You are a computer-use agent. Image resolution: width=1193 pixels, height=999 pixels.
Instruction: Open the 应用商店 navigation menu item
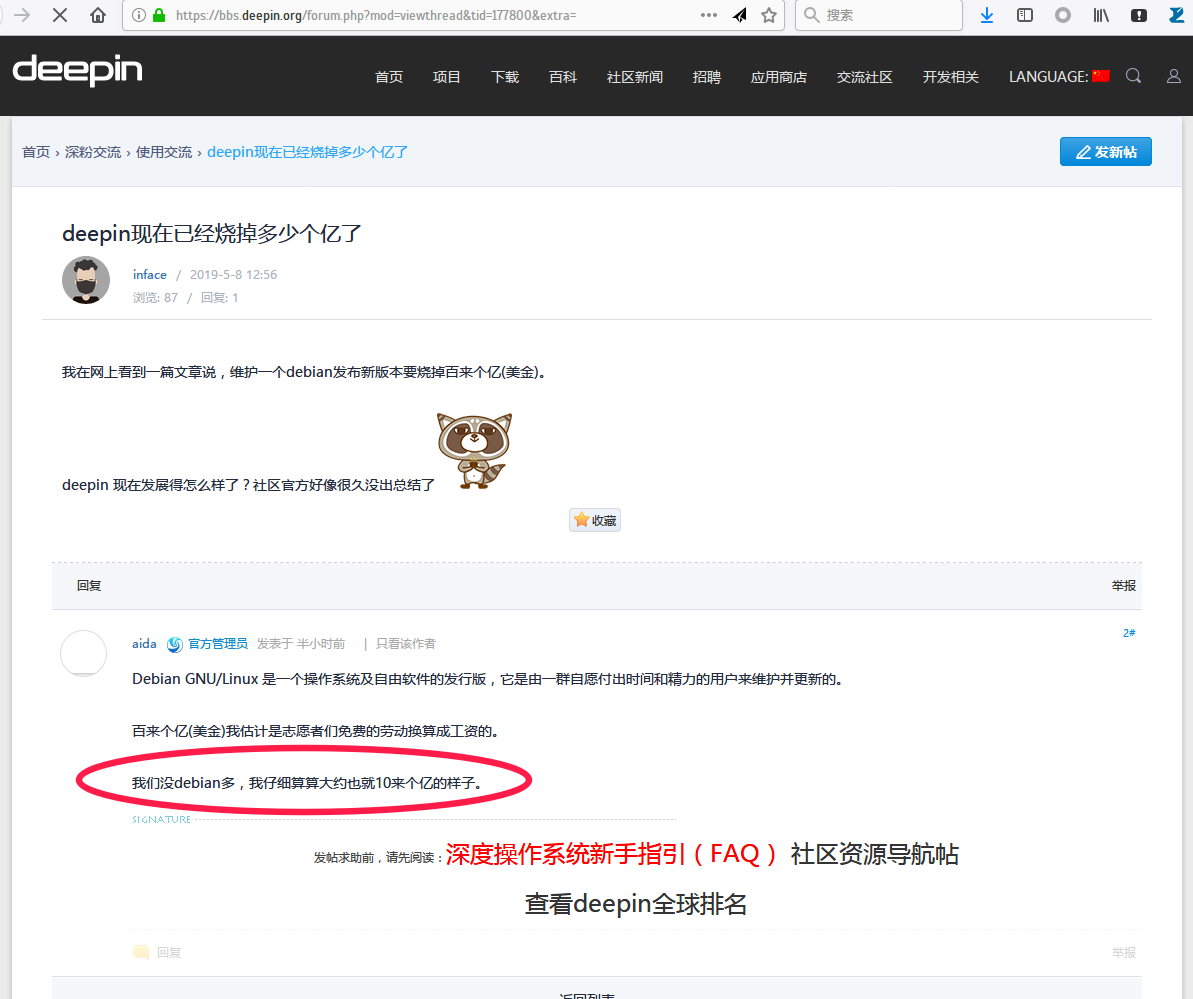point(779,77)
